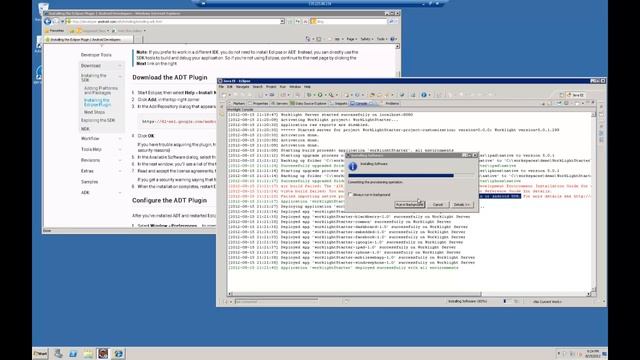This screenshot has width=640, height=360.
Task: Click the Eclipse New file toolbar icon
Action: point(224,95)
